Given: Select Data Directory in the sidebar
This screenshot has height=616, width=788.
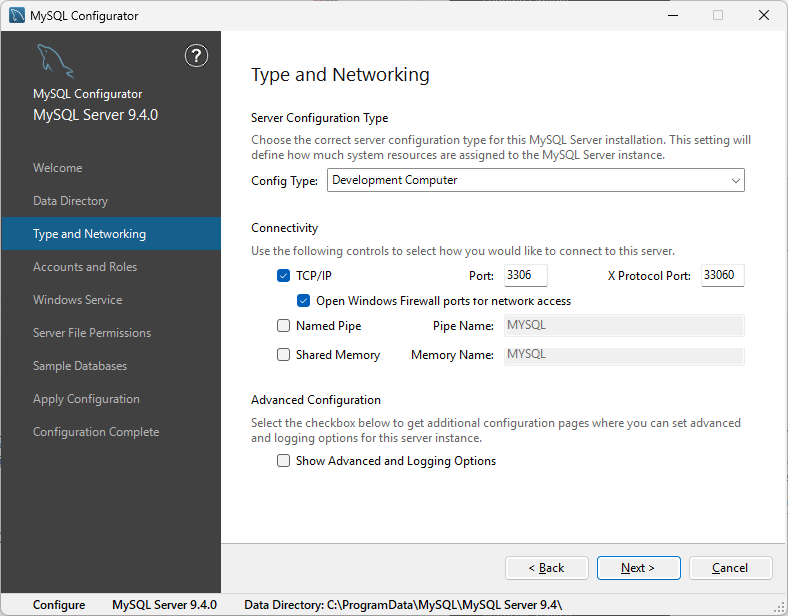Looking at the screenshot, I should pos(70,201).
